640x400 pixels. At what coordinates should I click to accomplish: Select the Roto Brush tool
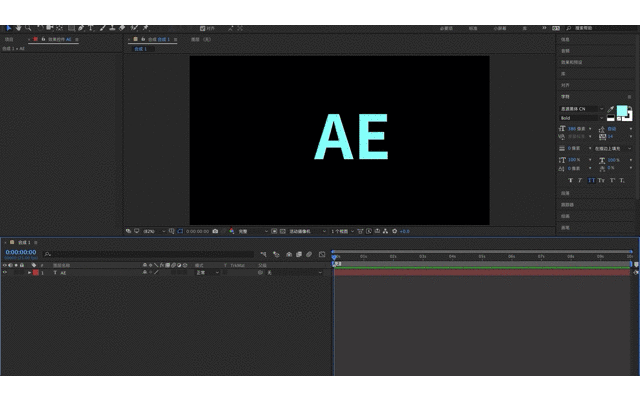tap(134, 28)
